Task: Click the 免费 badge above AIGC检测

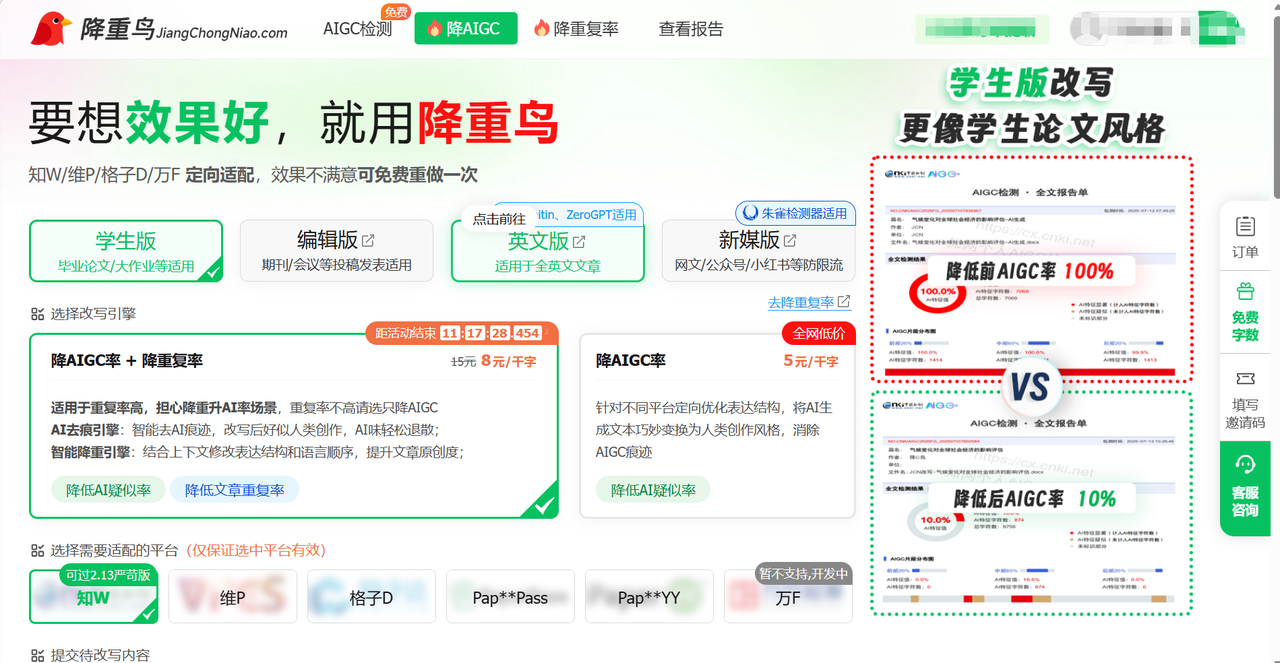Action: tap(395, 12)
